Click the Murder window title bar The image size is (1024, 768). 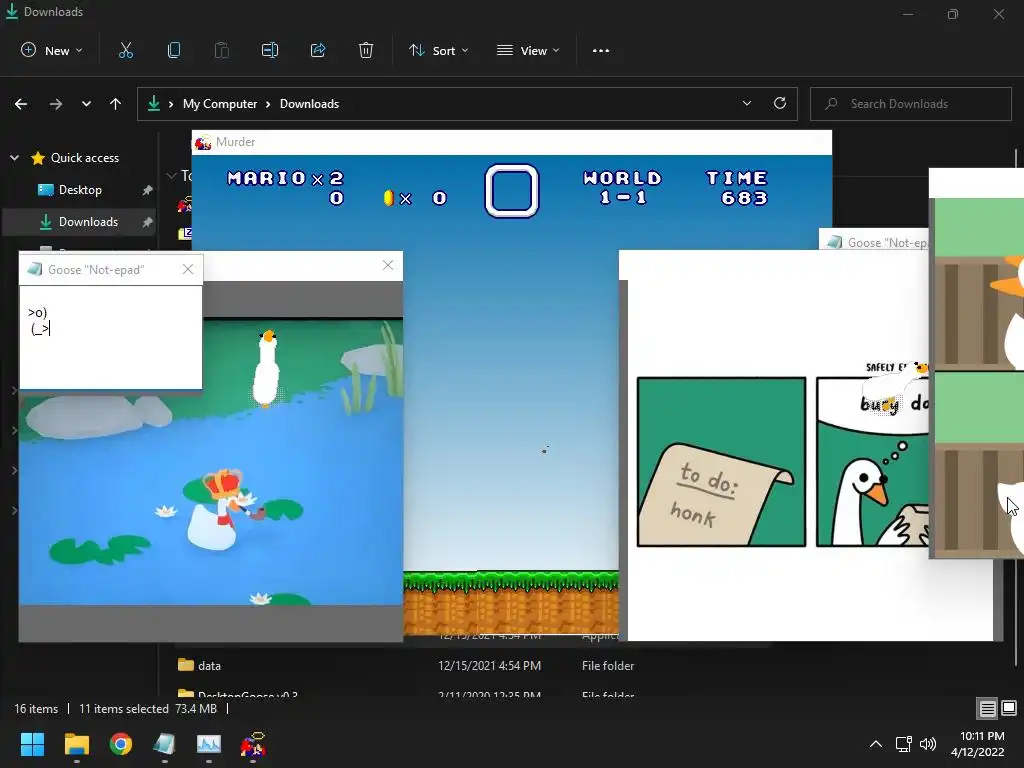click(x=512, y=142)
